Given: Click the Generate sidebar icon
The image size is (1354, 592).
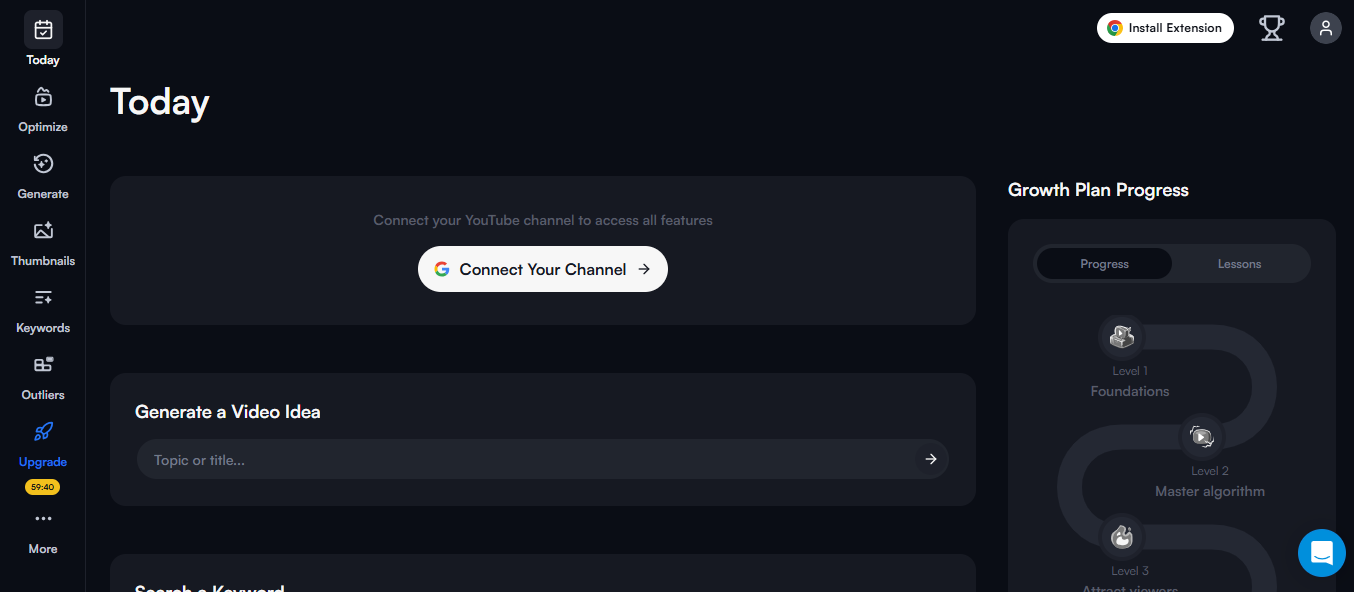Looking at the screenshot, I should click(43, 164).
